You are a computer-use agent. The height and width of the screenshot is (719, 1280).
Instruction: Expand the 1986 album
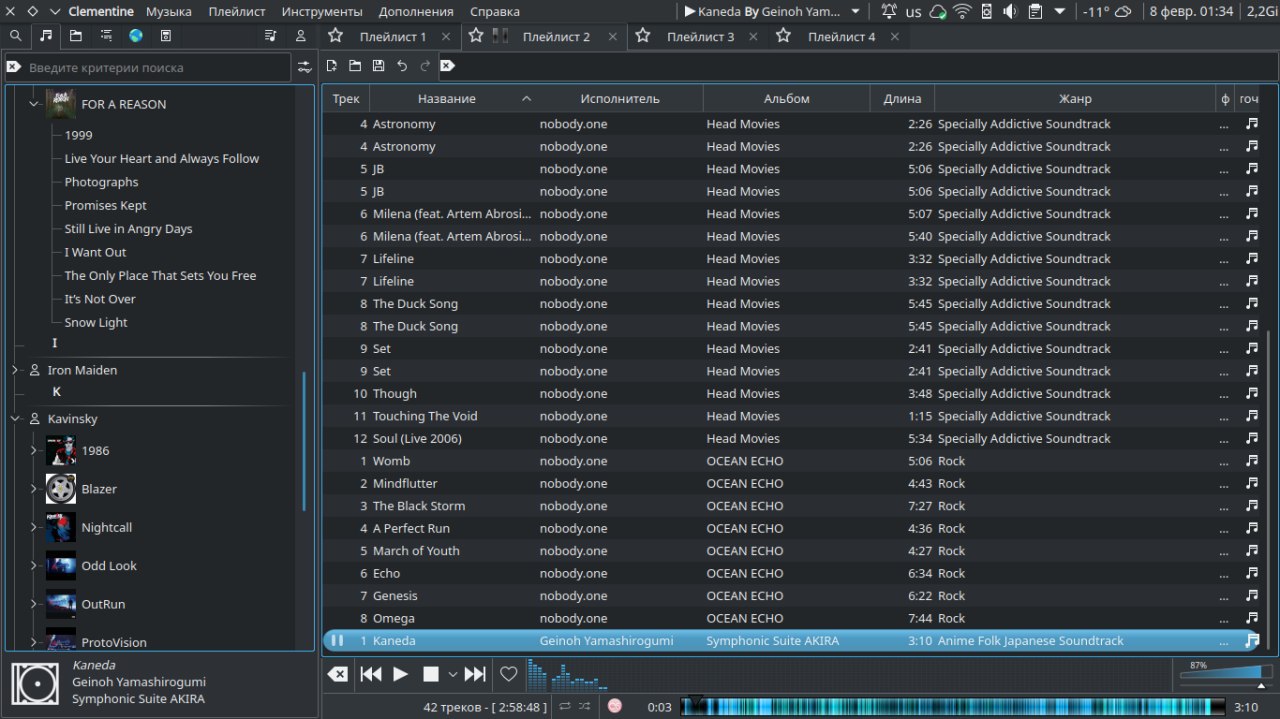[33, 450]
